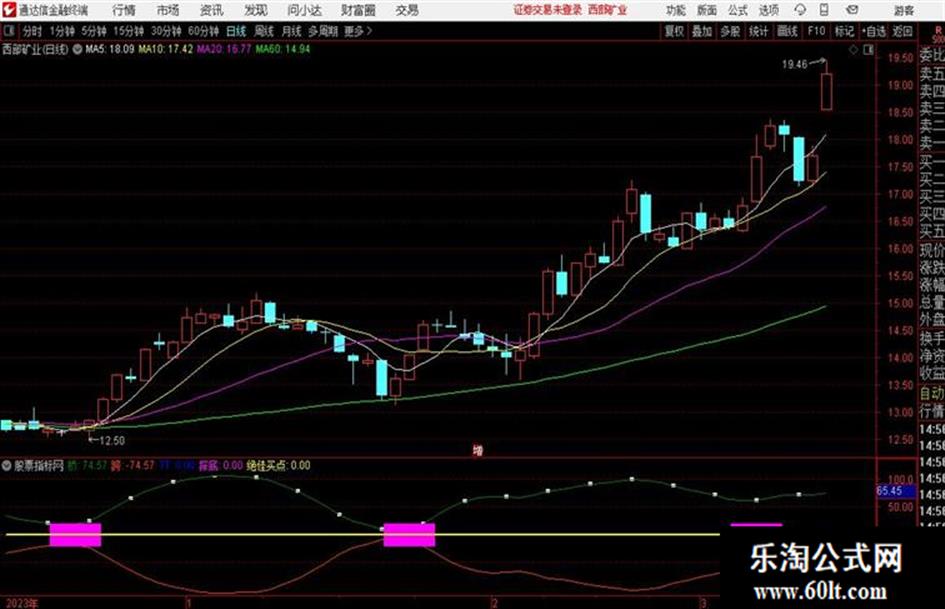
Task: Click the 2023年 time axis label
Action: click(x=21, y=603)
